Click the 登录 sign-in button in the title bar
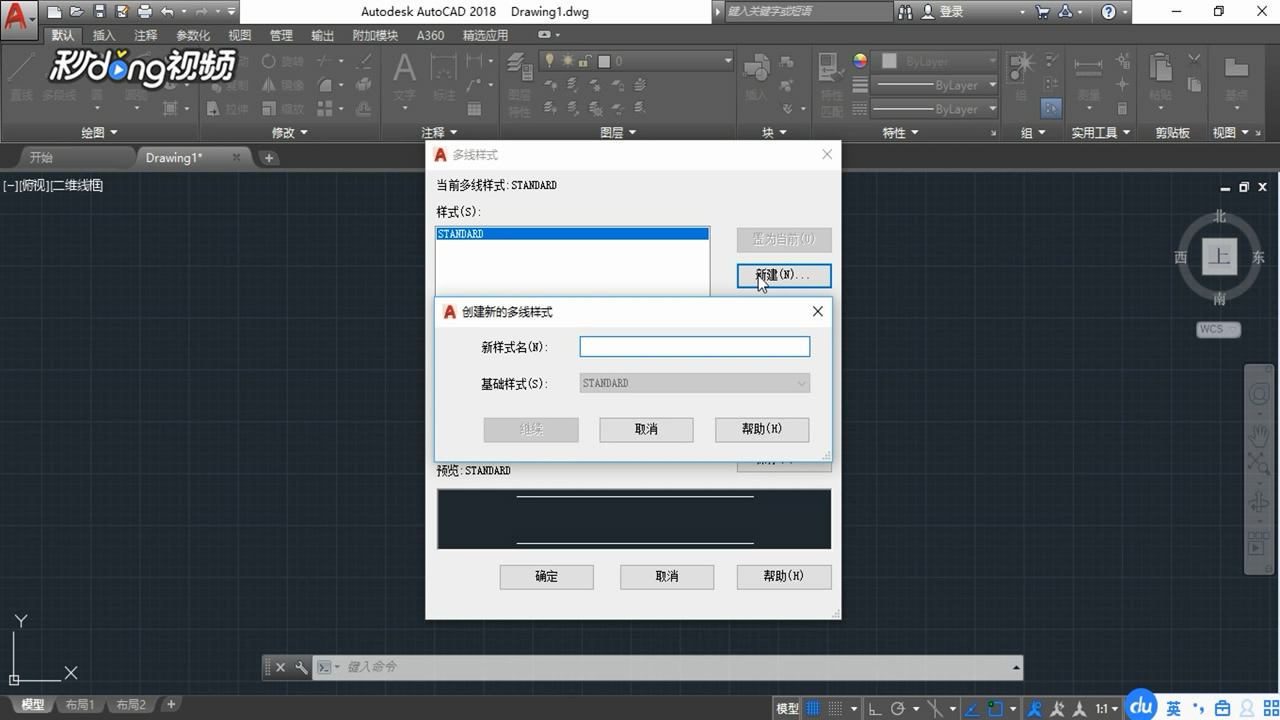The width and height of the screenshot is (1280, 720). (x=943, y=12)
